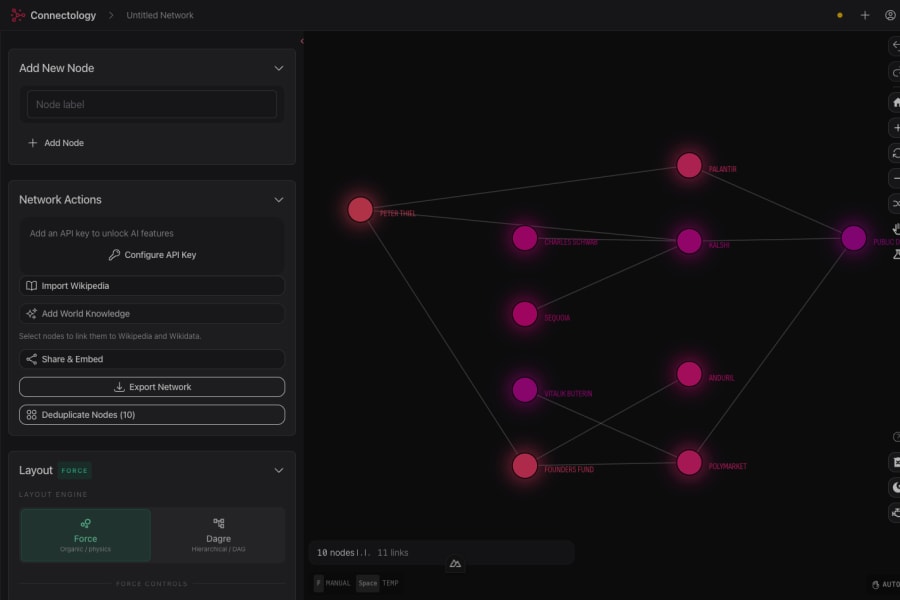The width and height of the screenshot is (900, 600).
Task: Select the Force layout engine
Action: [86, 535]
